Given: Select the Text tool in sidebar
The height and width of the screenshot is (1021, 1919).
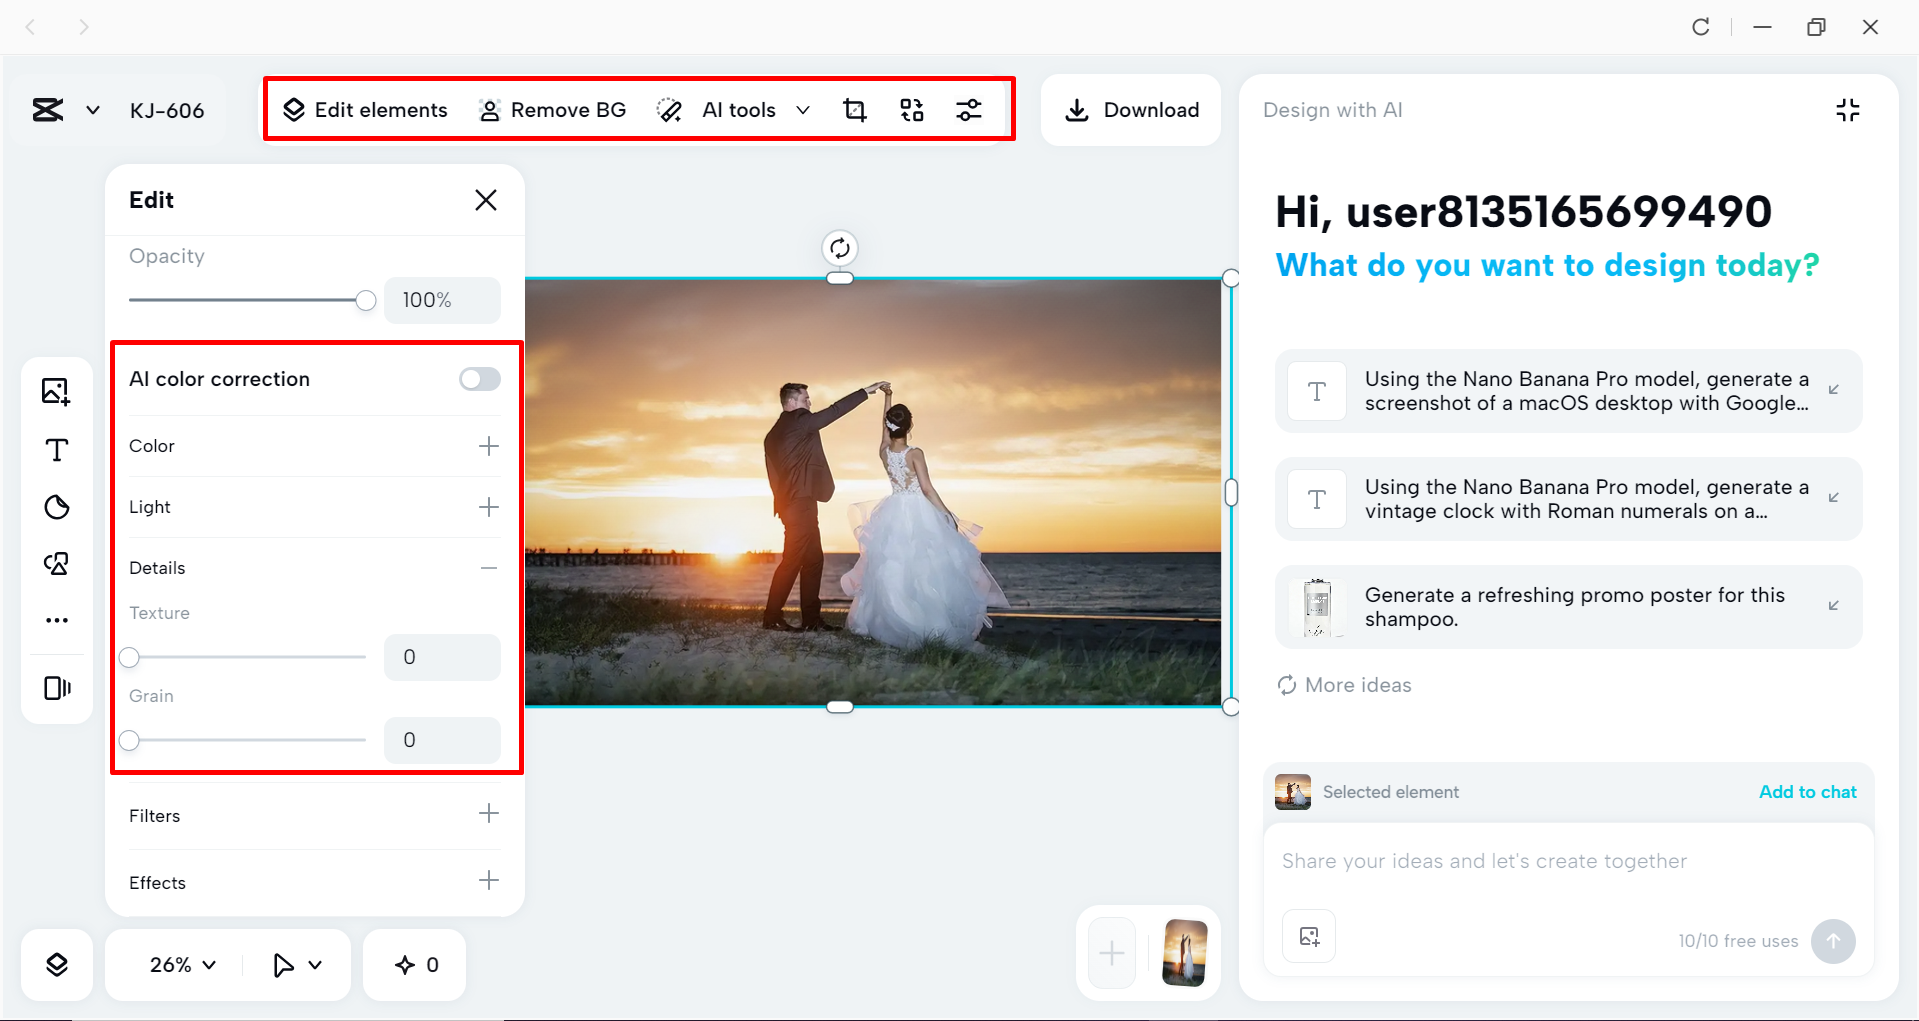Looking at the screenshot, I should (56, 450).
